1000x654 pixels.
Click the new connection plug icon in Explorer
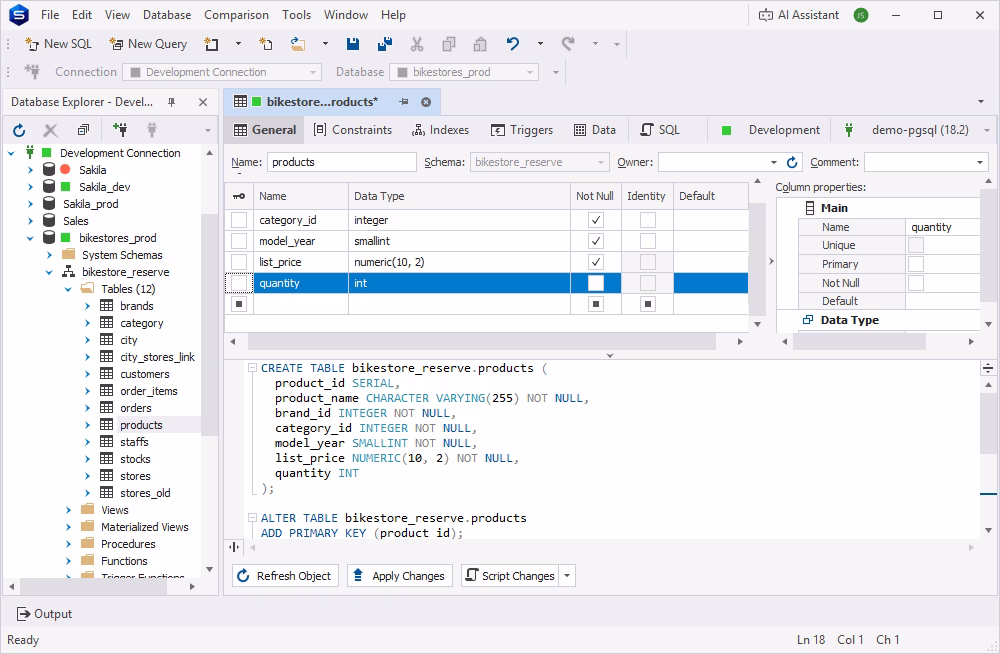click(119, 130)
